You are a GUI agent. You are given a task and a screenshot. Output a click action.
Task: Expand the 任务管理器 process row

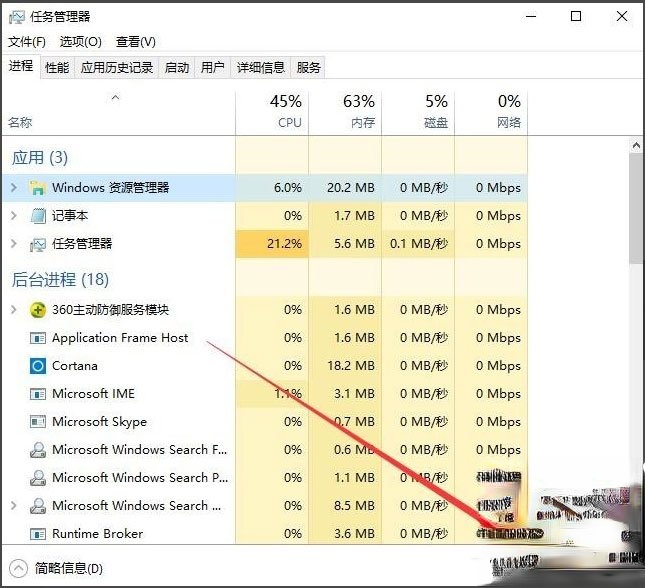[x=14, y=244]
